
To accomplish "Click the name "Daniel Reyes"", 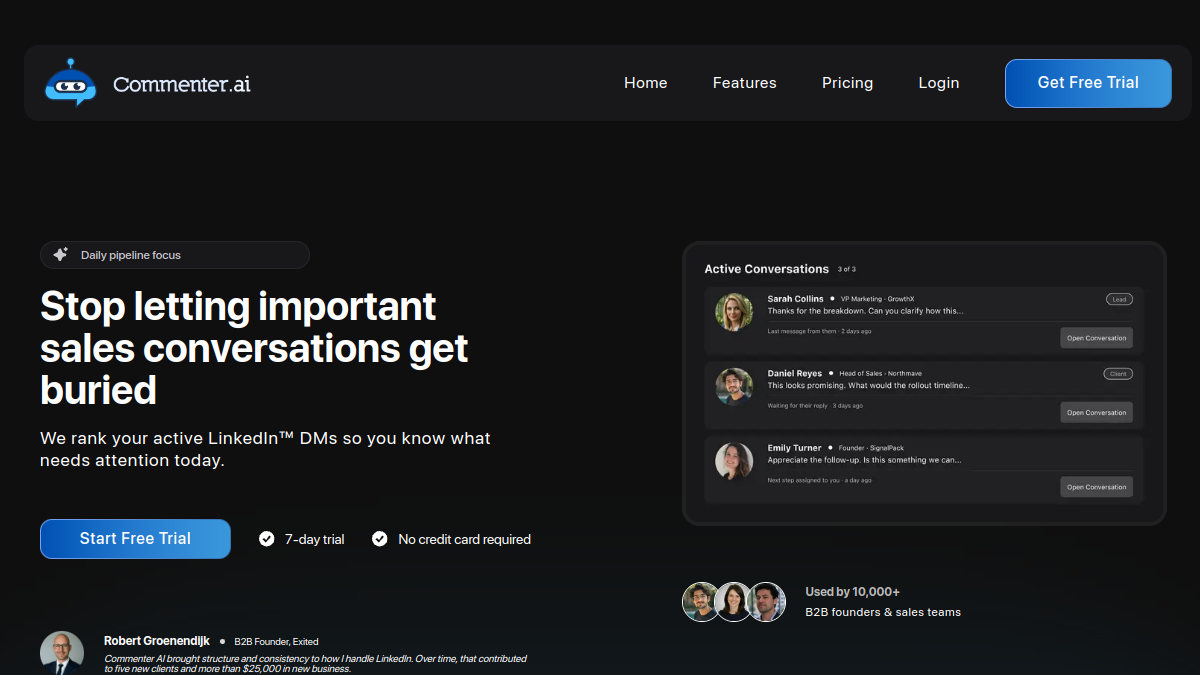I will (795, 374).
